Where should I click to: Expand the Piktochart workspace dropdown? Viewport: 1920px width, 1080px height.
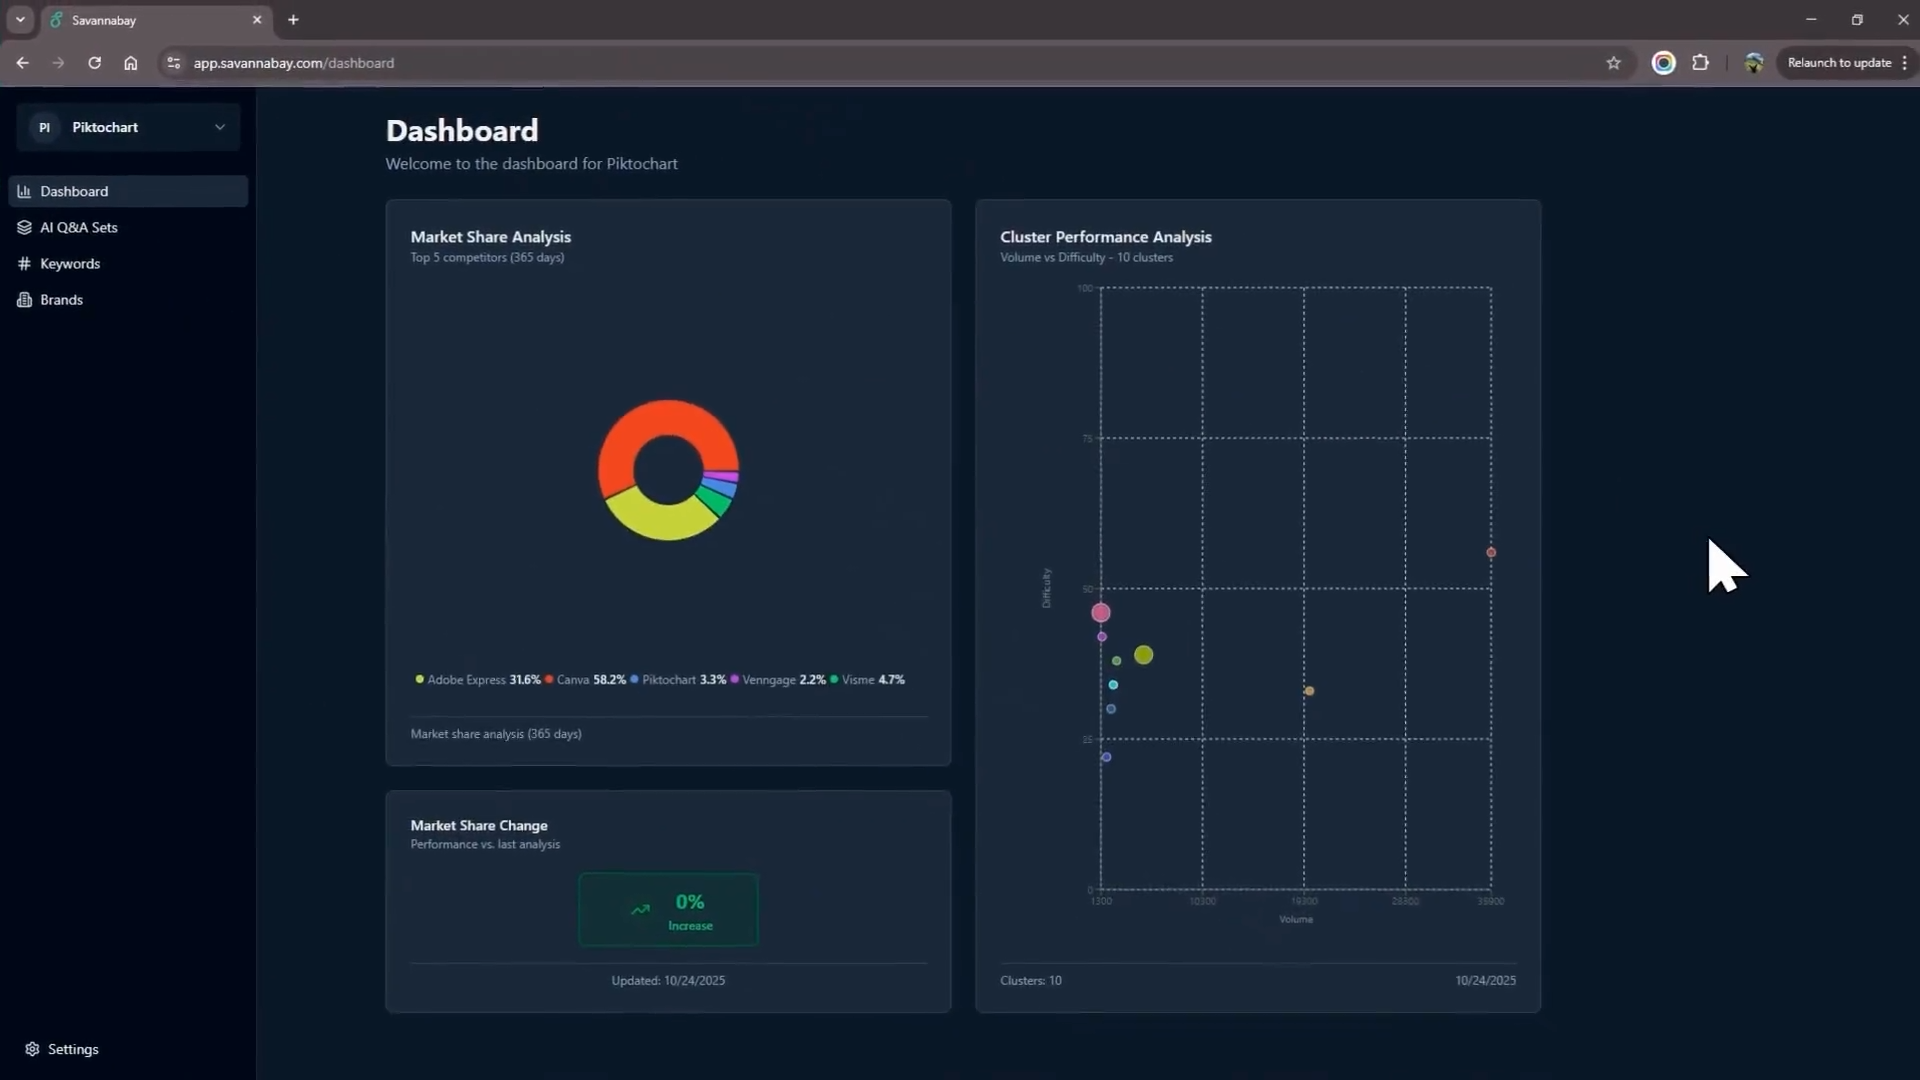pos(220,127)
